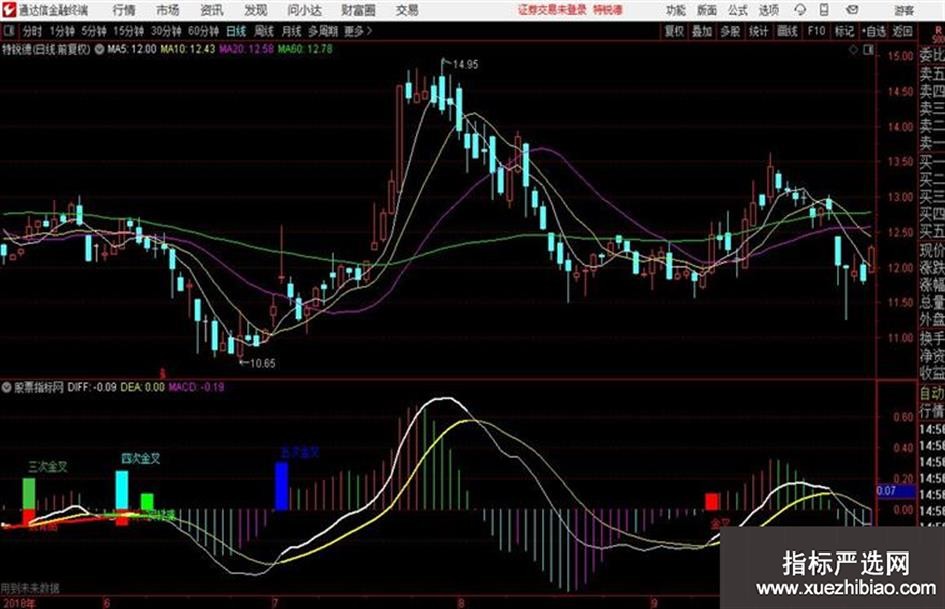945x609 pixels.
Task: Click the diamond icon atop chart
Action: pyautogui.click(x=853, y=51)
